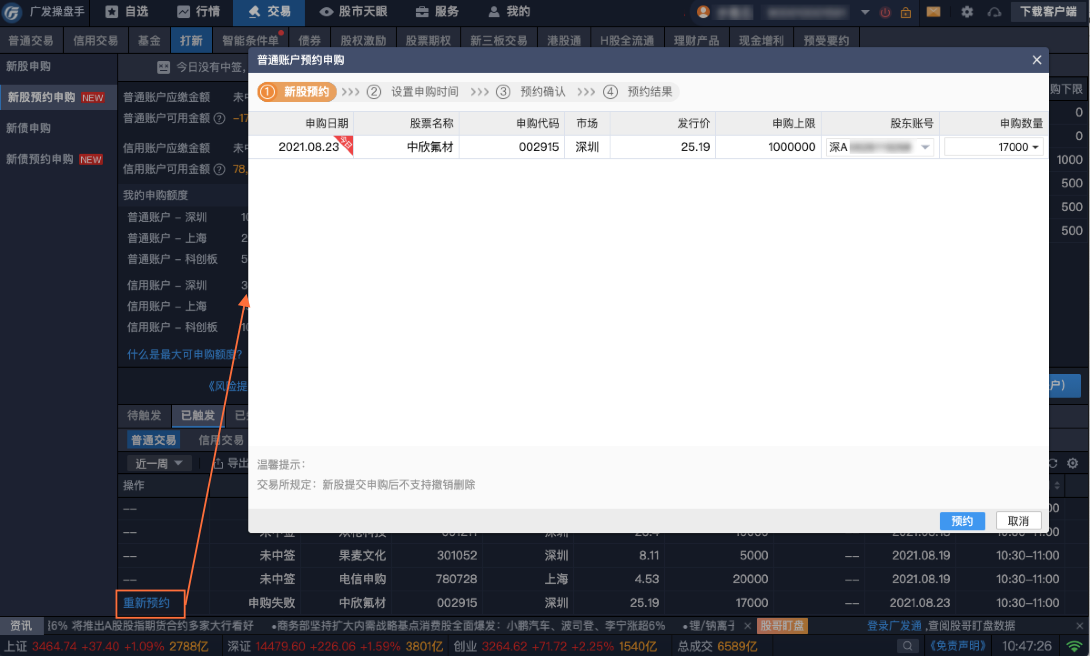Click the customer service headset icon
The width and height of the screenshot is (1091, 656).
(x=994, y=13)
